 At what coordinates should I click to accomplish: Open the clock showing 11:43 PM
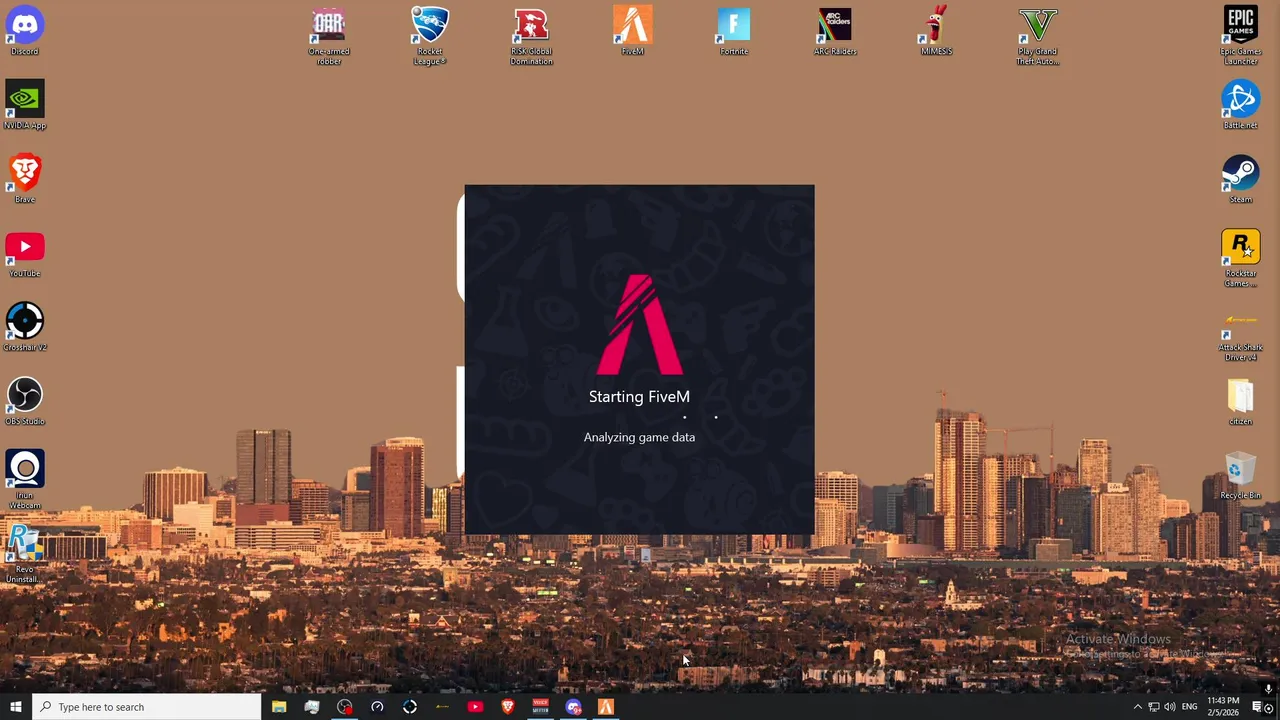tap(1223, 707)
